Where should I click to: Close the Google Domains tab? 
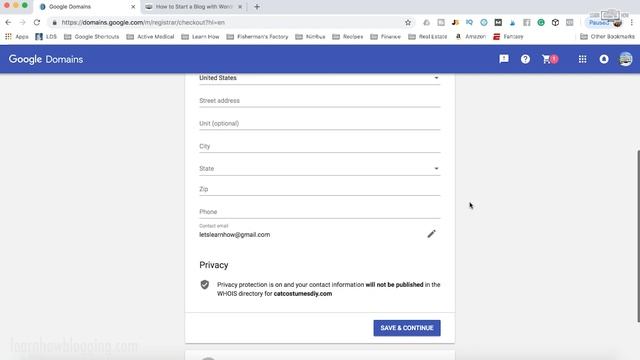click(x=133, y=7)
